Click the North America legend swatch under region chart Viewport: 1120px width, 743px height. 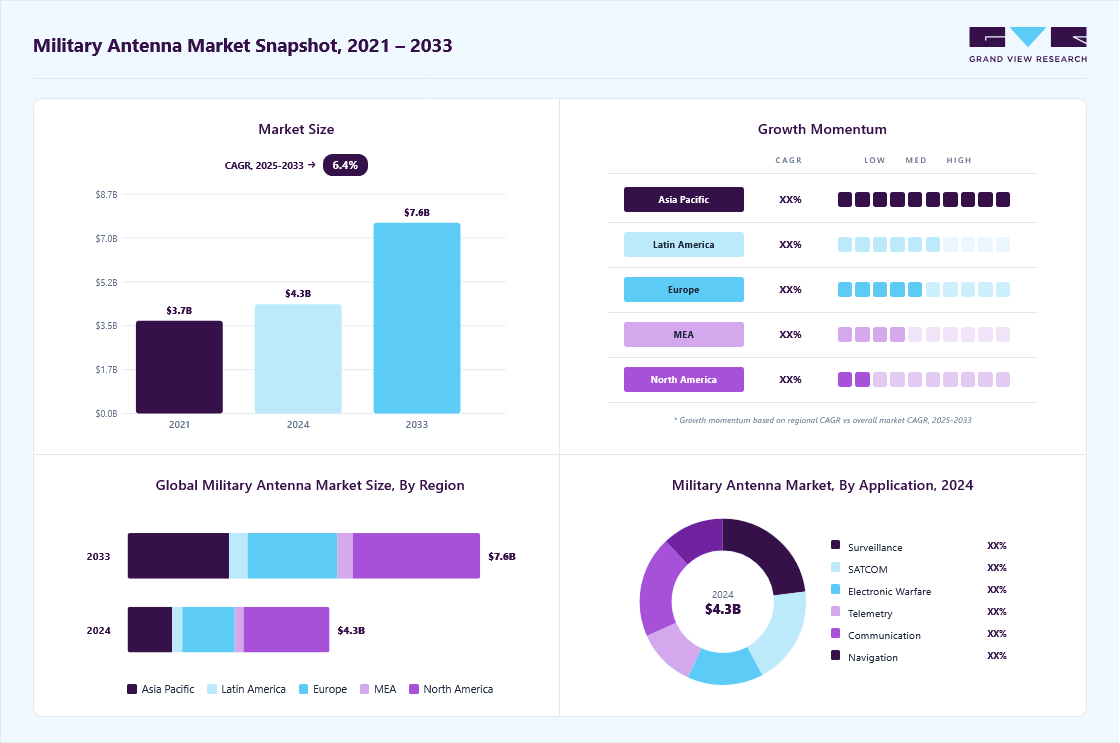point(414,689)
